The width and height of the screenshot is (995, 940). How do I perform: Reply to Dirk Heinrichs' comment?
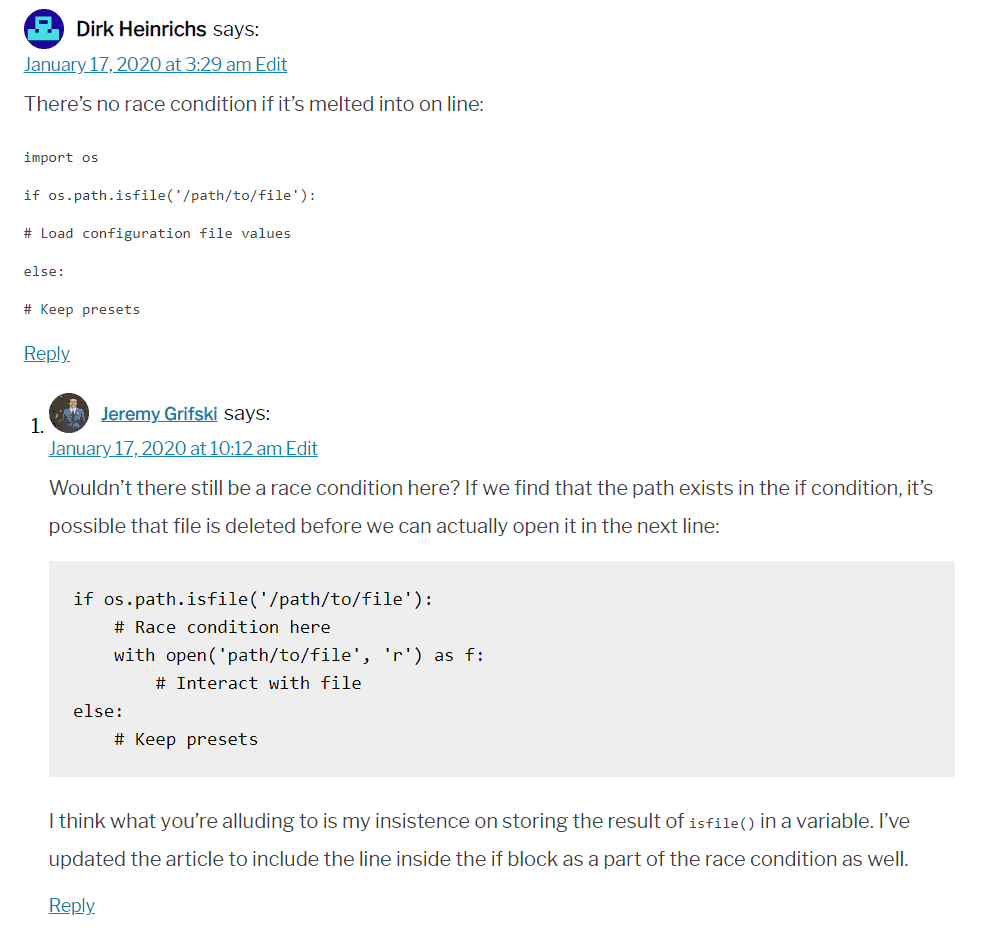46,353
